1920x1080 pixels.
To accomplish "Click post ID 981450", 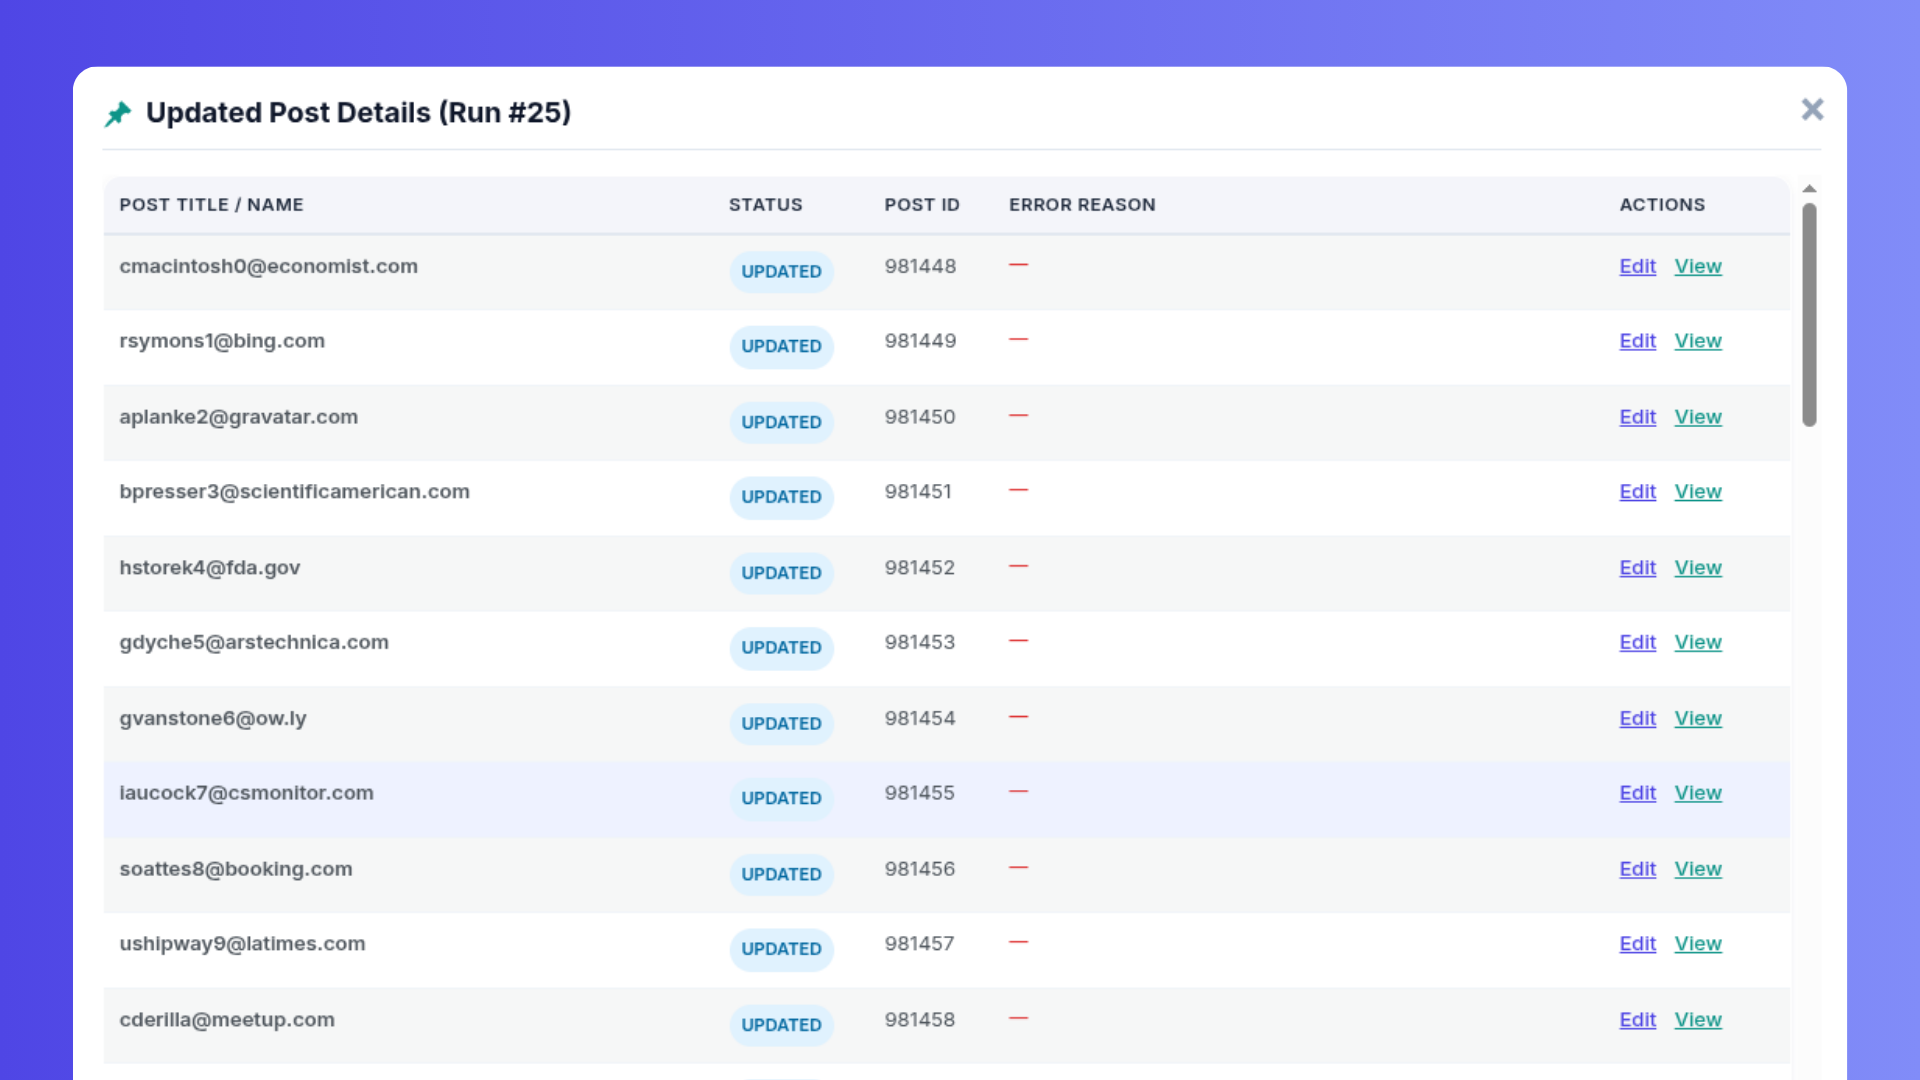I will pos(920,417).
